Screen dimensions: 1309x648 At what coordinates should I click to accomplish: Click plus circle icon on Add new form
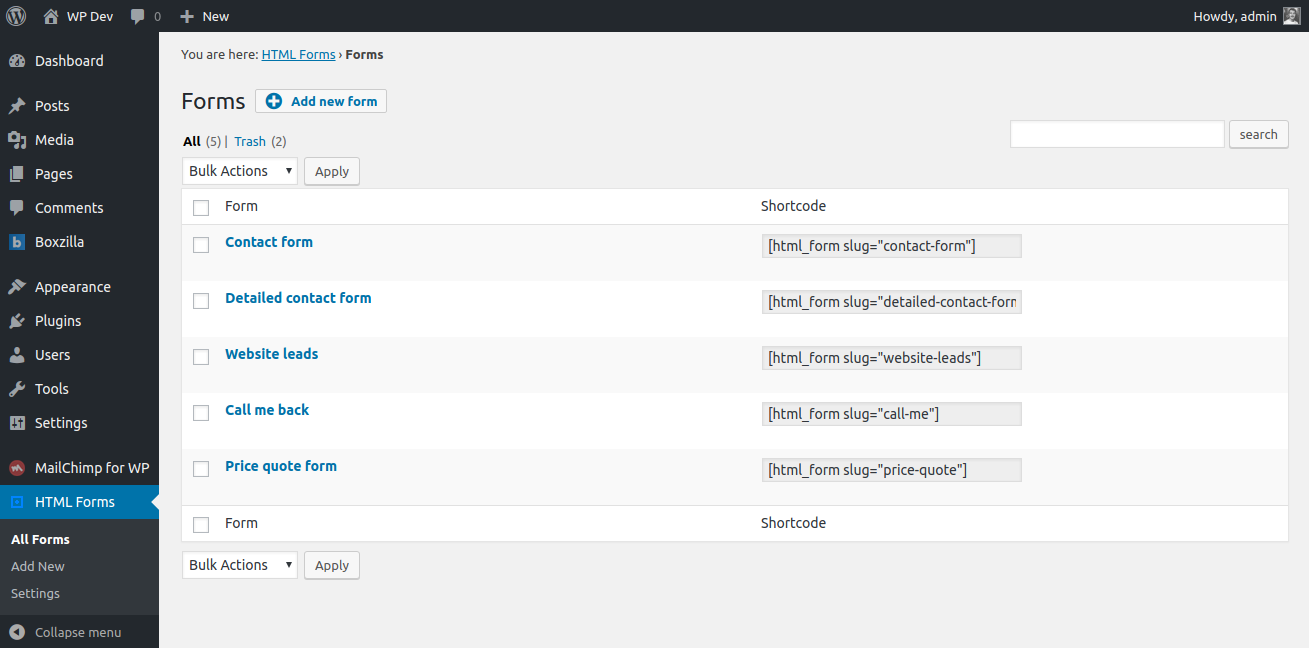click(274, 101)
